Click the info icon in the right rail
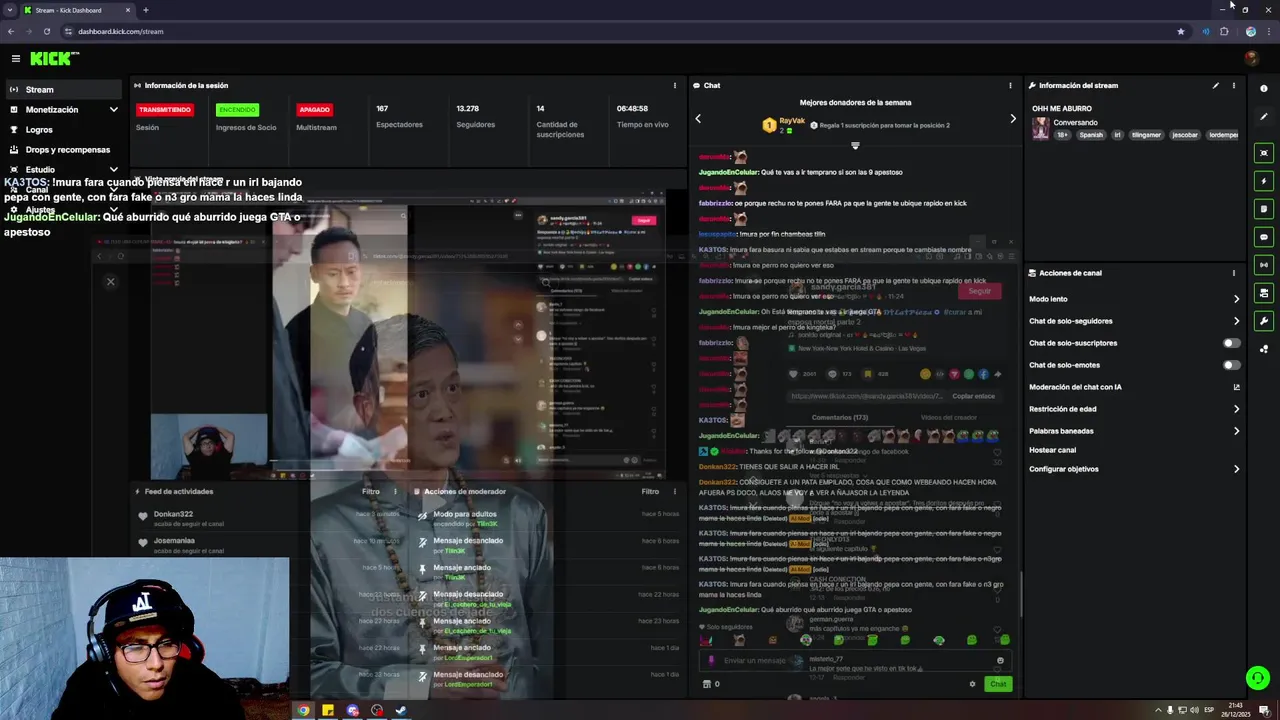Viewport: 1280px width, 720px height. click(x=1264, y=89)
